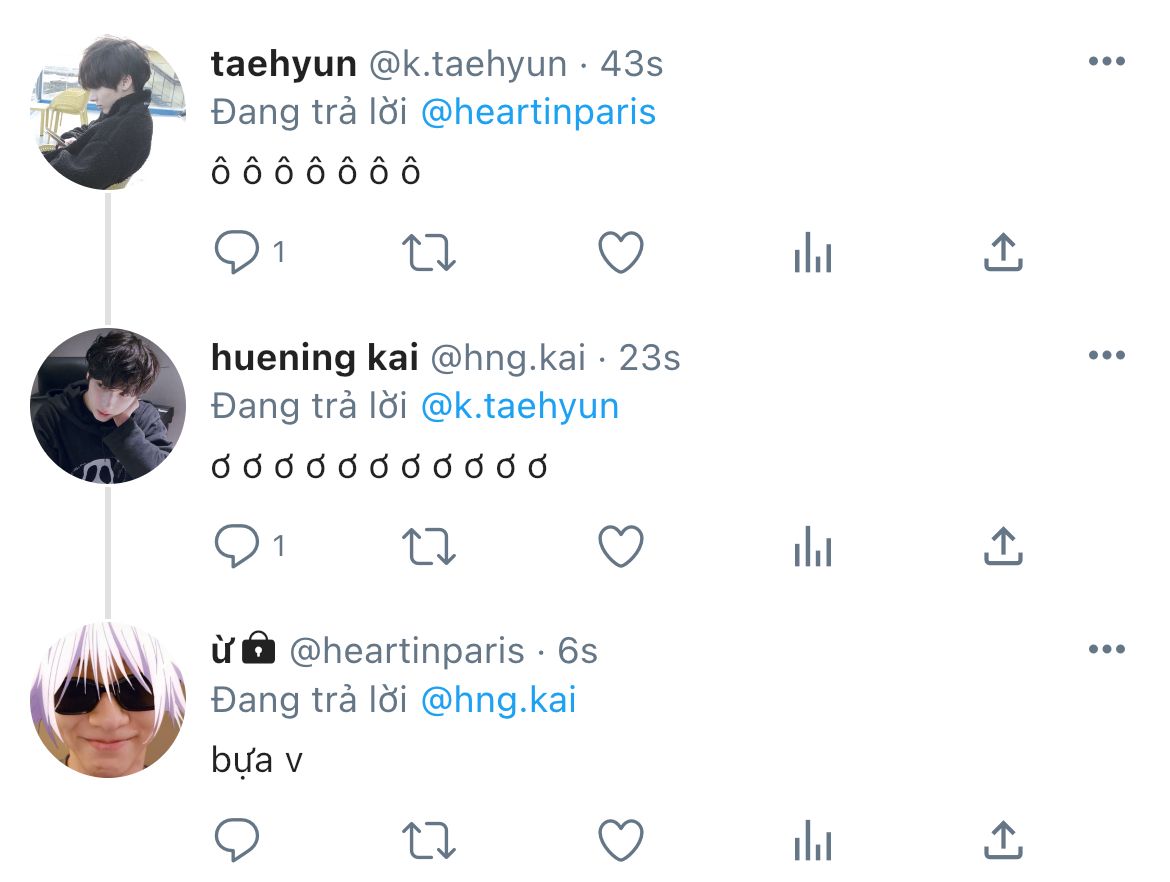Like huening kai's tweet
The width and height of the screenshot is (1170, 882).
click(620, 547)
